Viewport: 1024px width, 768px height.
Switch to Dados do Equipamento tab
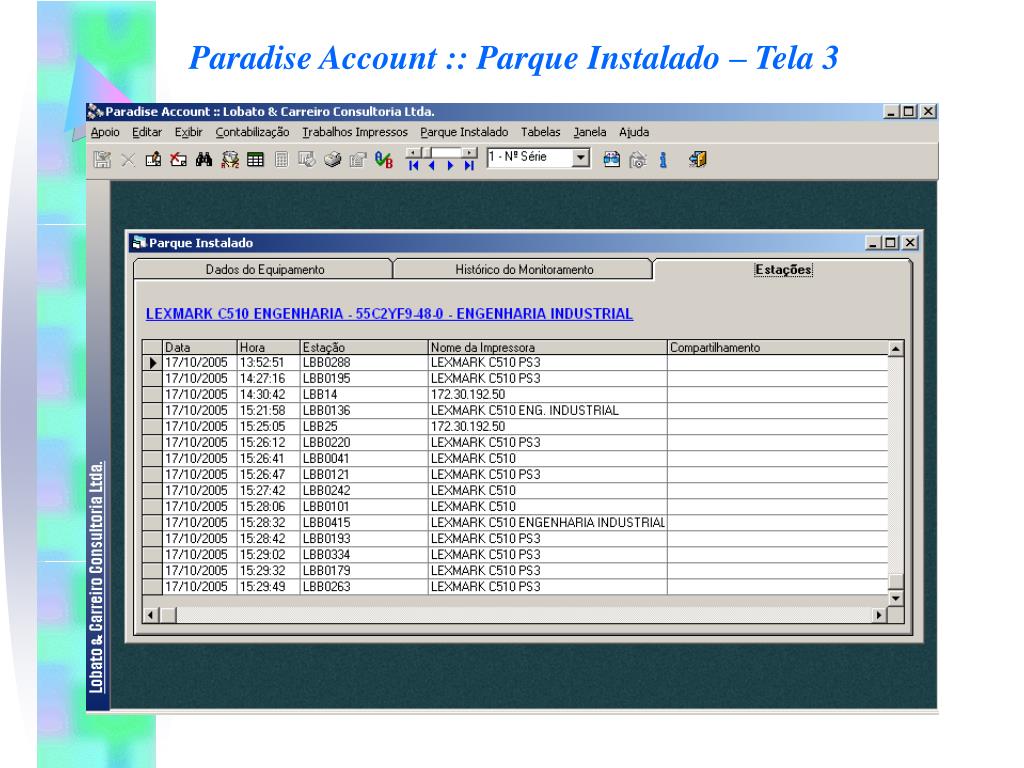[x=264, y=269]
